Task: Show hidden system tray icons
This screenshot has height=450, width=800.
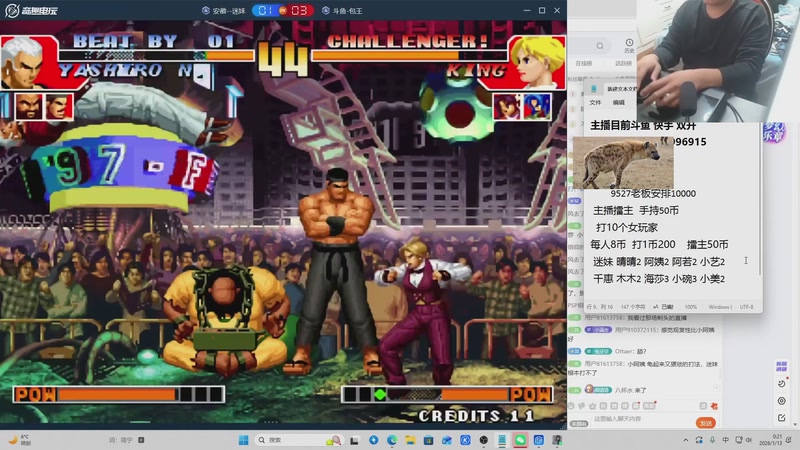Action: coord(685,440)
